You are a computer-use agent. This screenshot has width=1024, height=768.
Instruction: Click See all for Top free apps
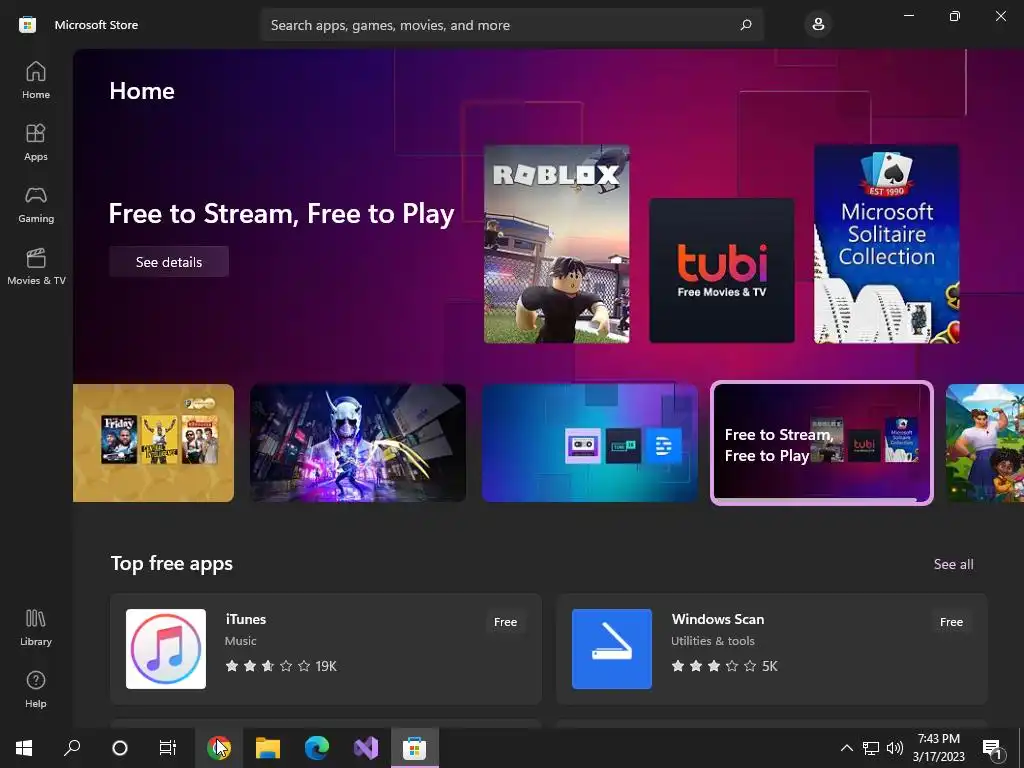pyautogui.click(x=953, y=564)
